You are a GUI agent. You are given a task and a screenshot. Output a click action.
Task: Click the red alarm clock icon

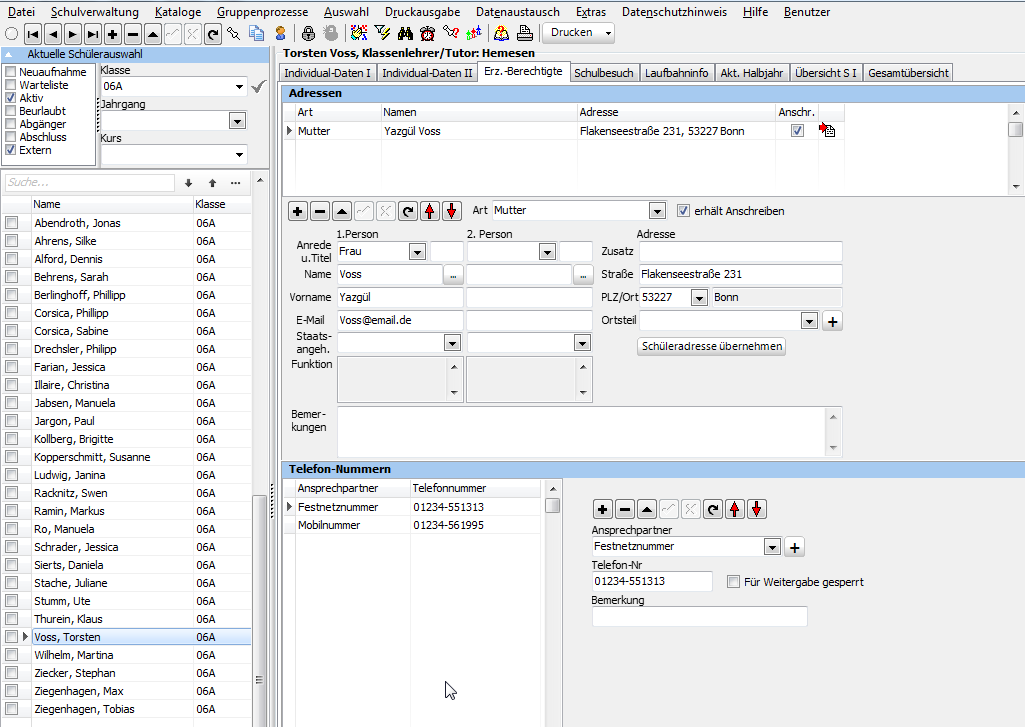[x=428, y=33]
